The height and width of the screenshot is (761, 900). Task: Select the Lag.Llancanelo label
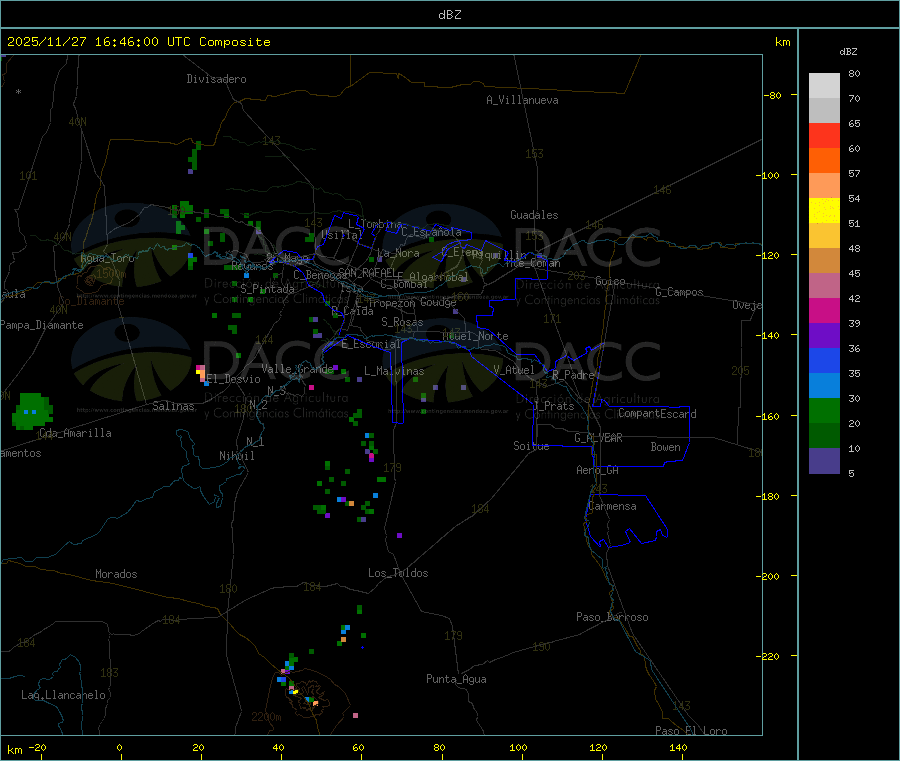pos(63,695)
